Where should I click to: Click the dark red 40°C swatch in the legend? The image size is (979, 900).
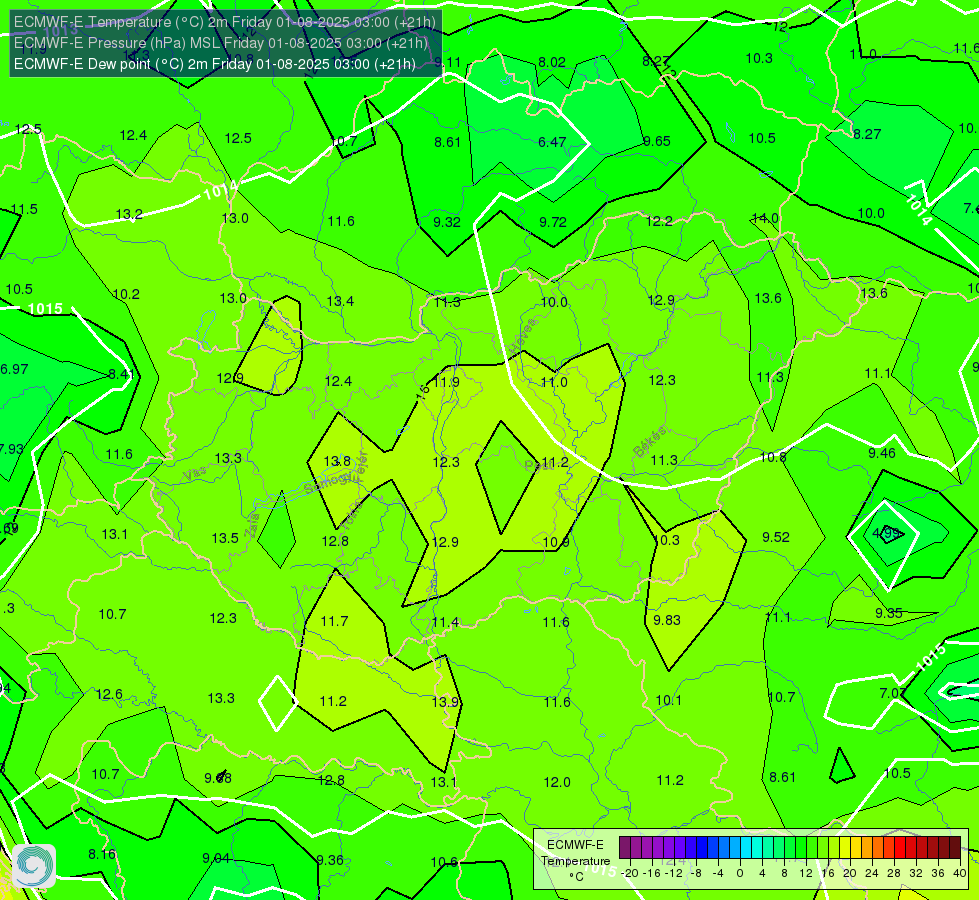tap(955, 848)
